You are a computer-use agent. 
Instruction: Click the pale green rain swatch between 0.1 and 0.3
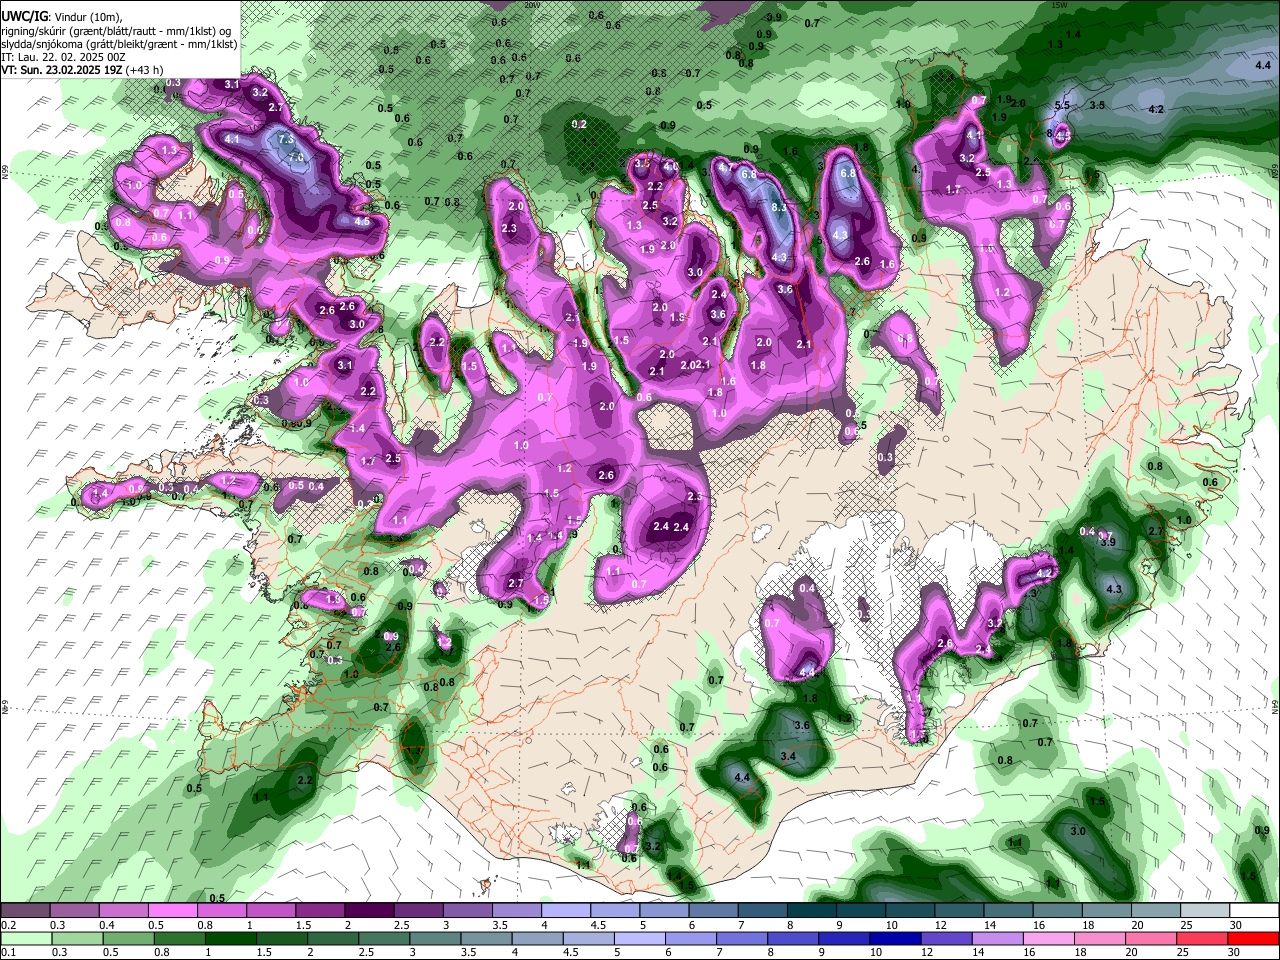[25, 938]
